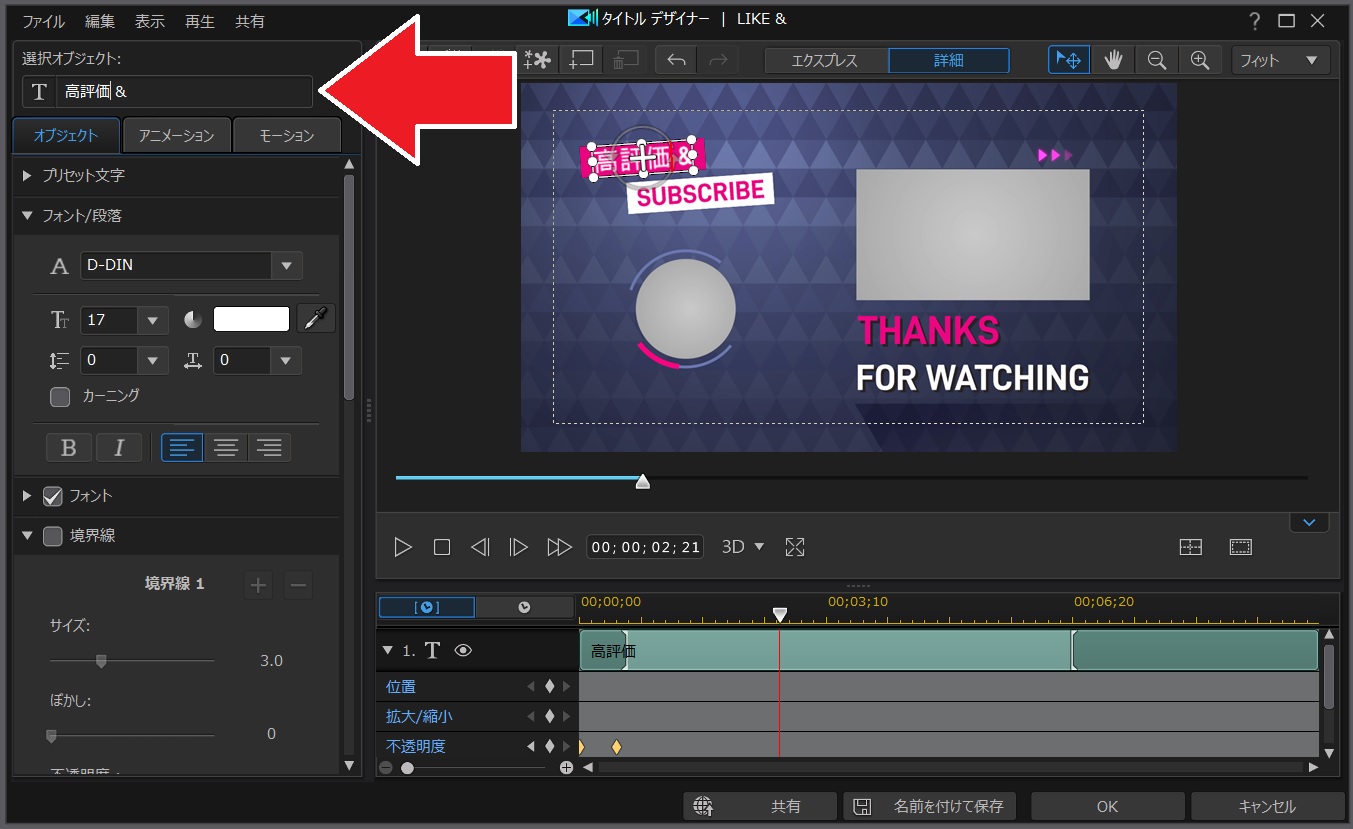
Task: Align title text to the right
Action: [x=269, y=447]
